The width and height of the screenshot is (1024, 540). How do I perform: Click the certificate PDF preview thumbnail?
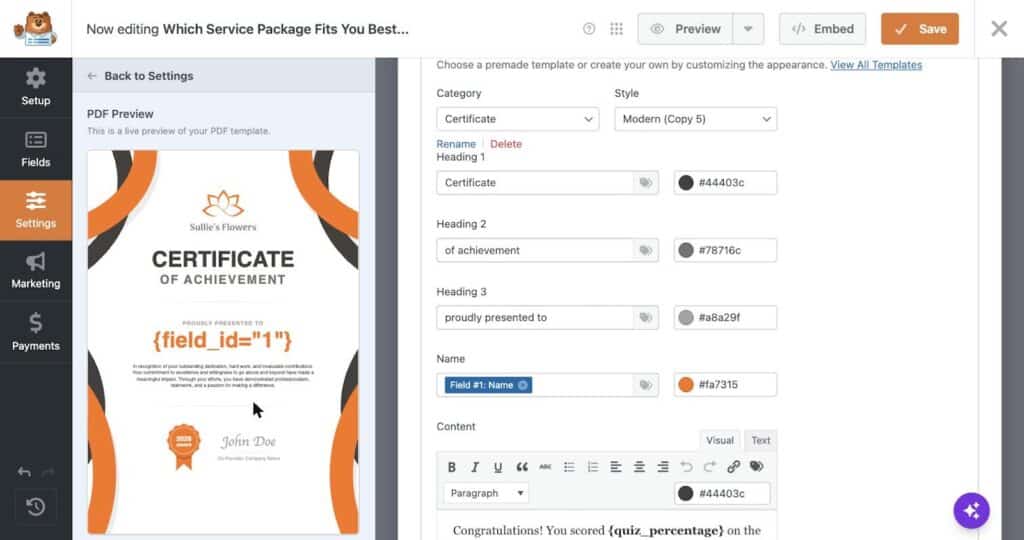tap(223, 342)
